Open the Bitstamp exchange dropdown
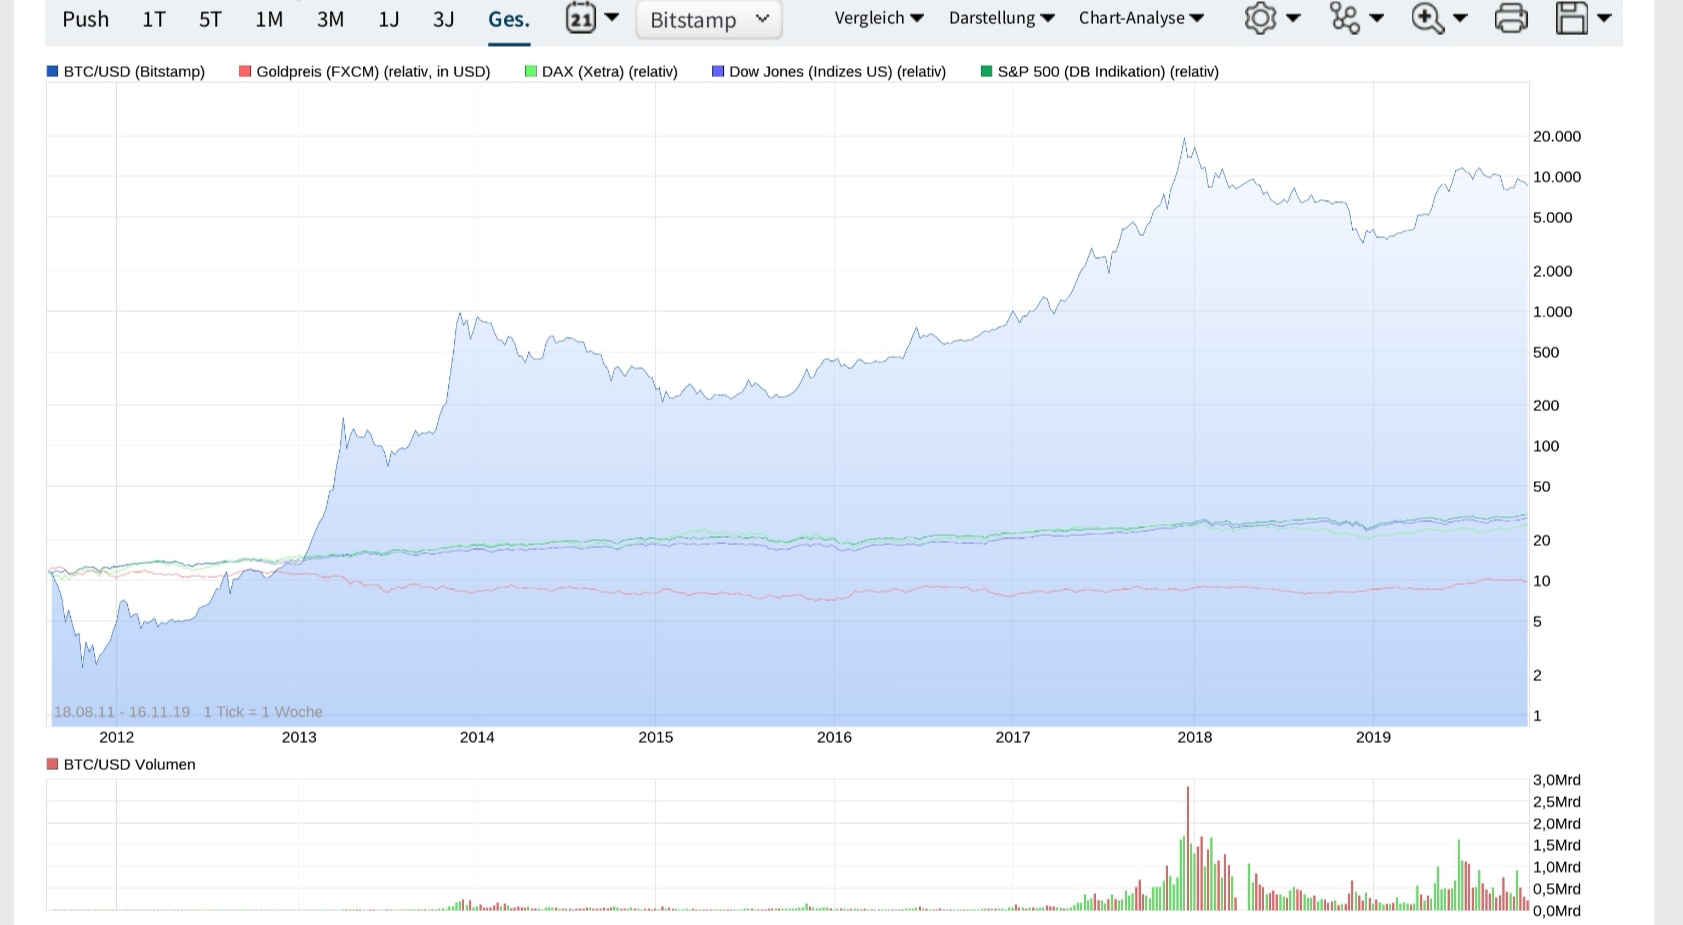This screenshot has height=925, width=1683. click(709, 19)
